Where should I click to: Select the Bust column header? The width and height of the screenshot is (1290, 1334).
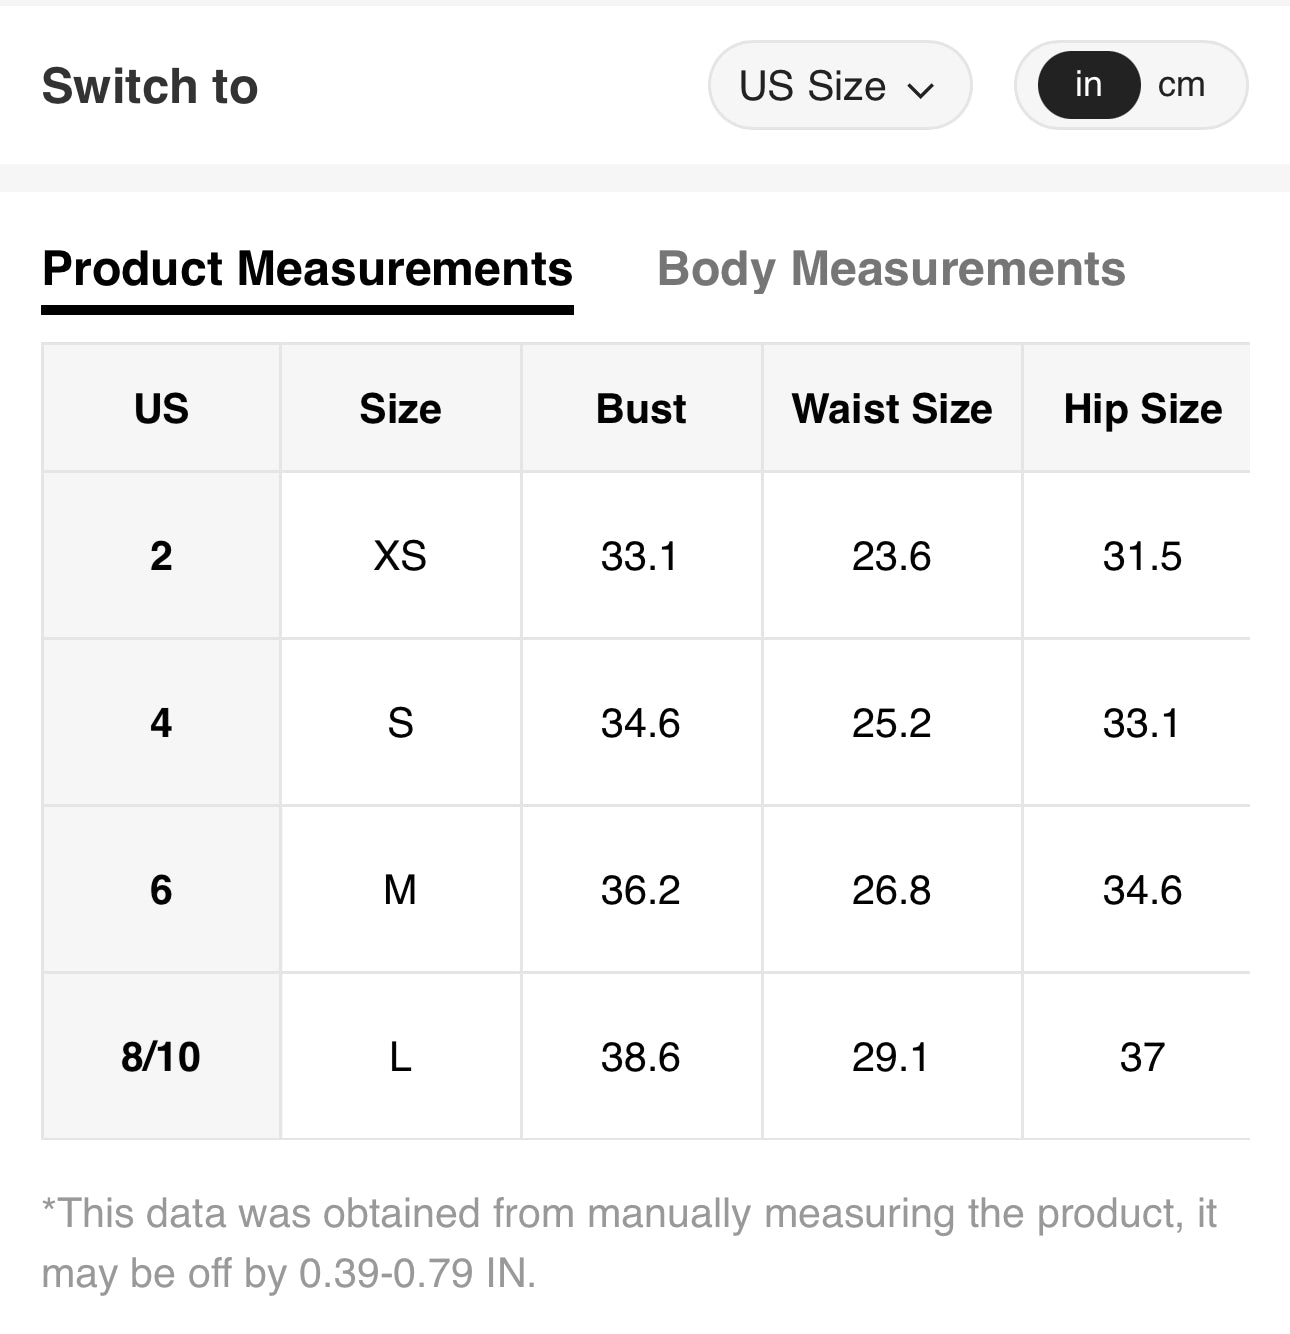click(641, 409)
